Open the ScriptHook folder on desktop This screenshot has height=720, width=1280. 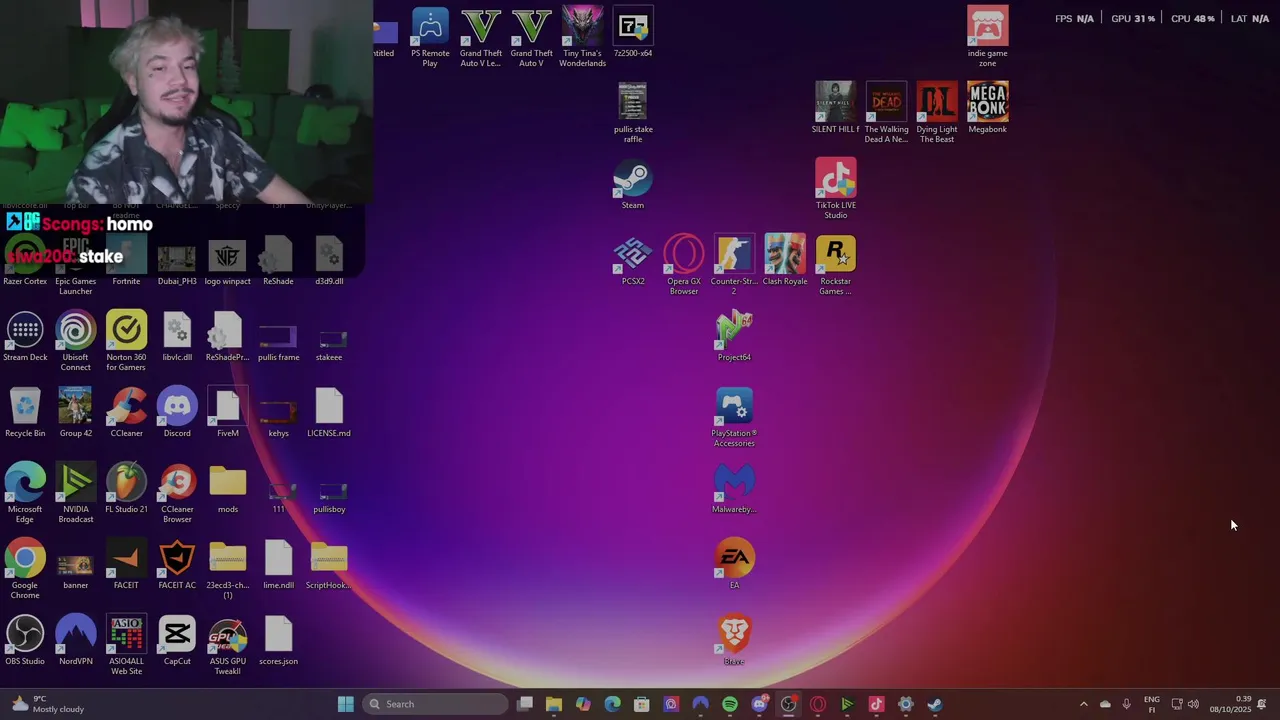point(329,565)
